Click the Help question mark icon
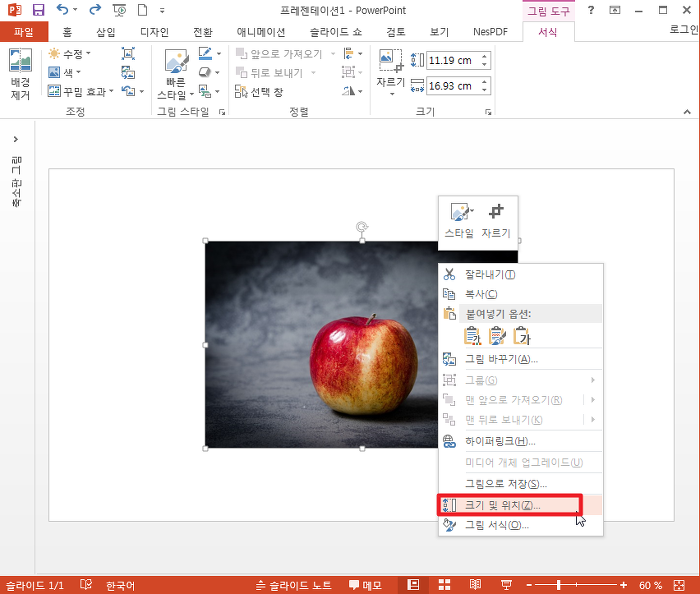This screenshot has height=594, width=700. tap(591, 10)
